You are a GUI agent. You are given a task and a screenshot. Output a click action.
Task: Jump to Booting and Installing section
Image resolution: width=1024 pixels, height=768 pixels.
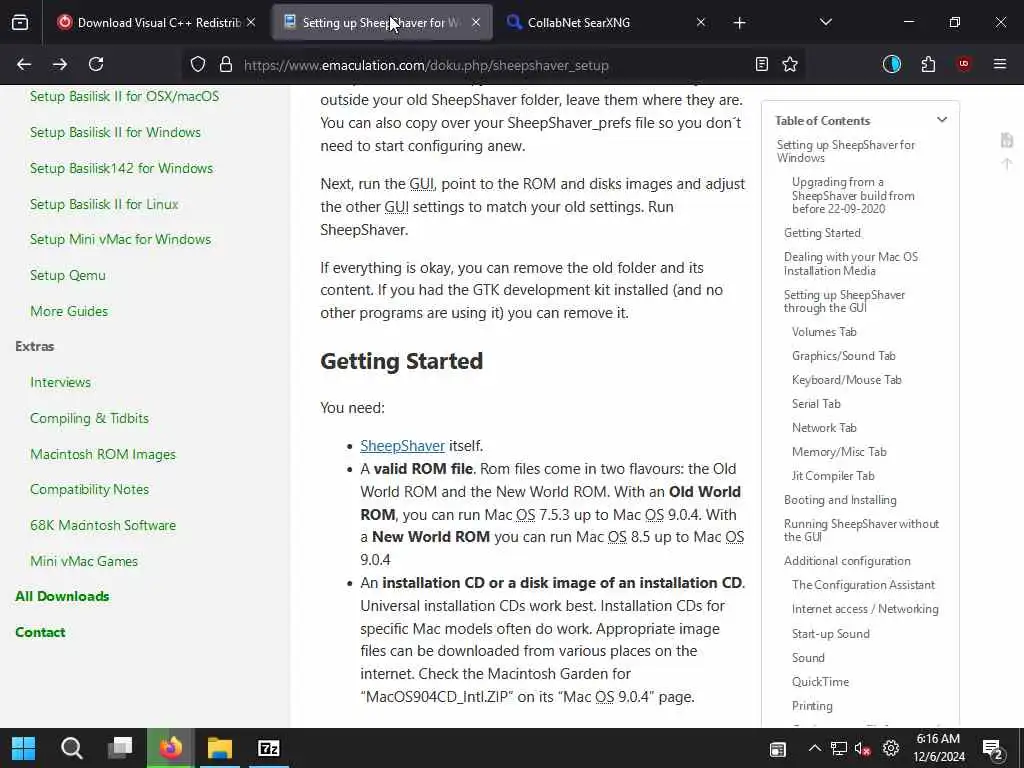pos(840,500)
